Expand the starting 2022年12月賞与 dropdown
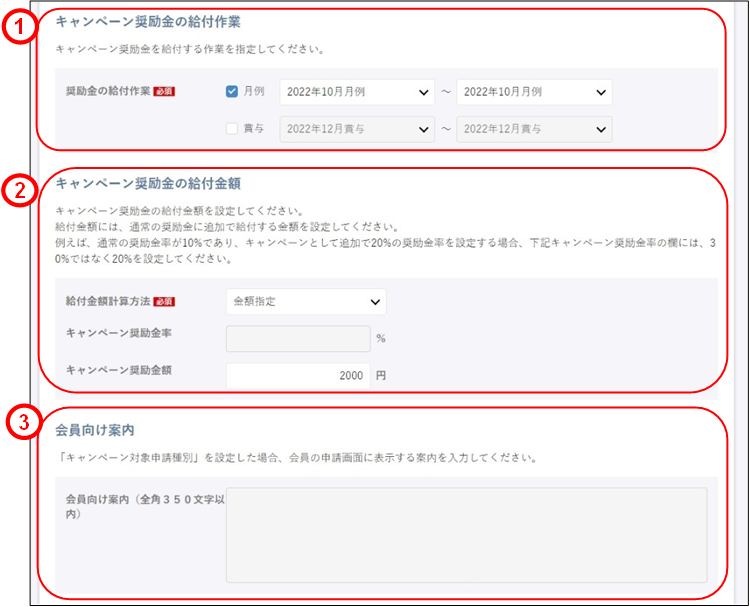 point(356,129)
